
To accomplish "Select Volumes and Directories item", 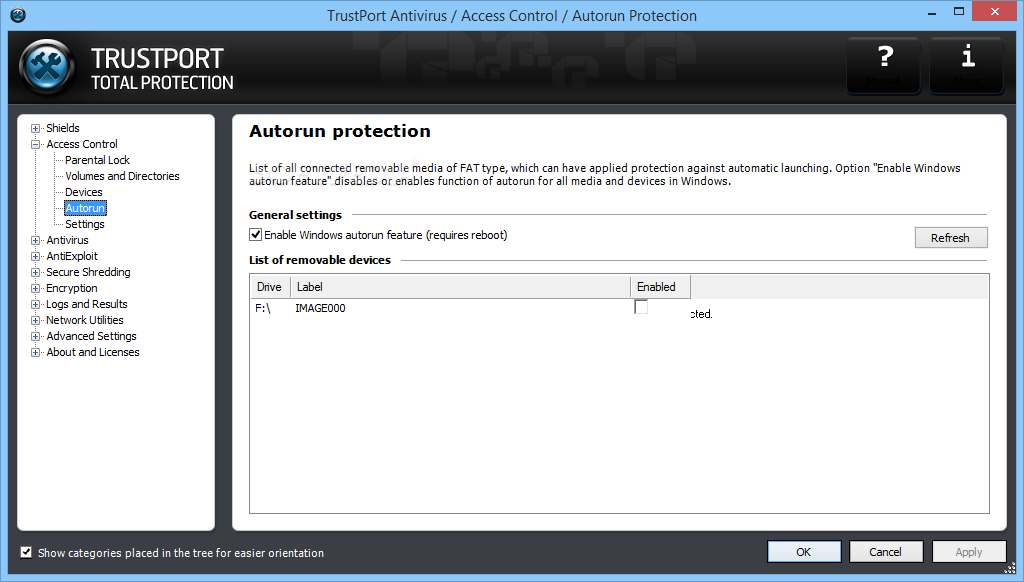I will (122, 176).
